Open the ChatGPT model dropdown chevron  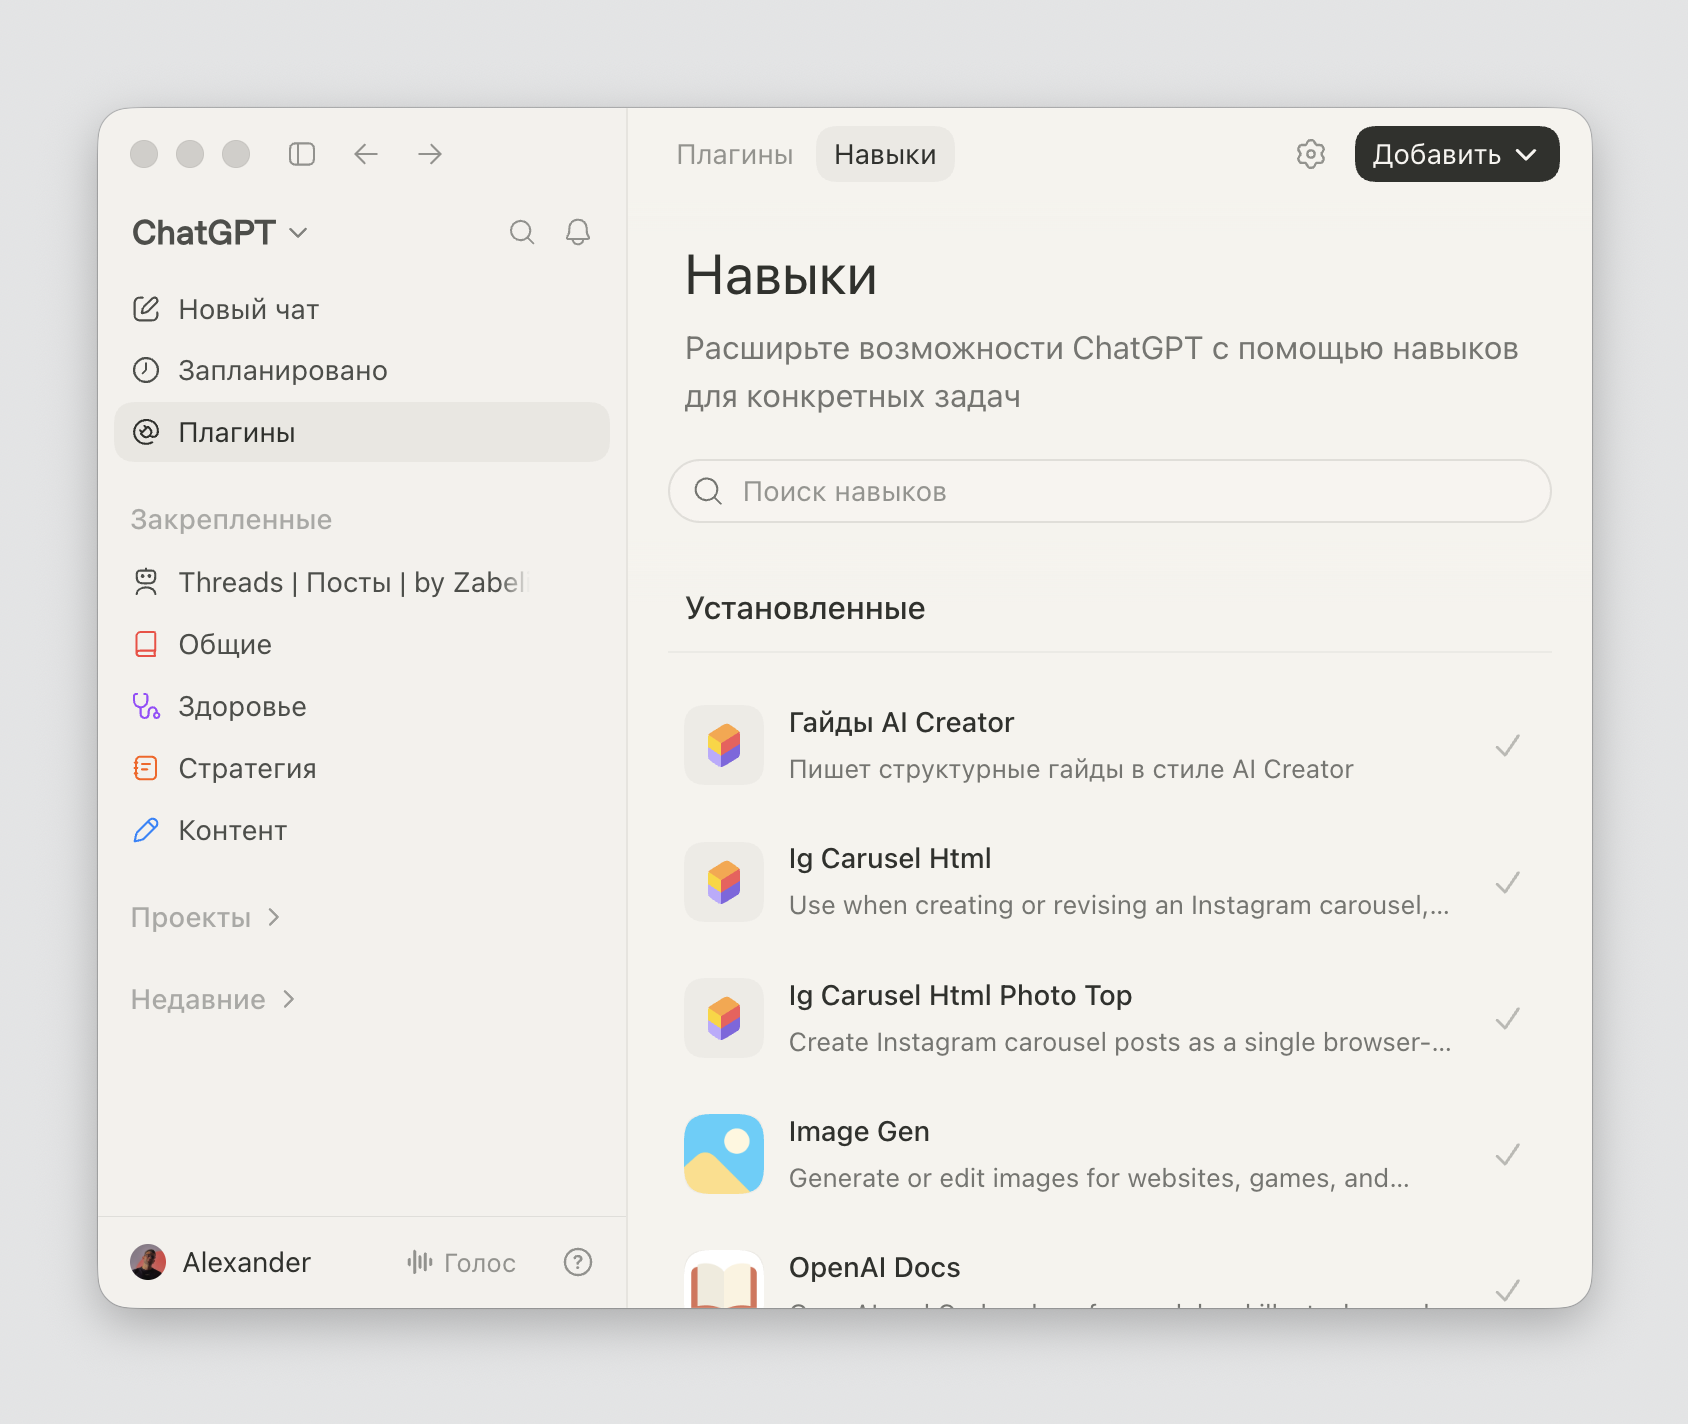click(298, 233)
